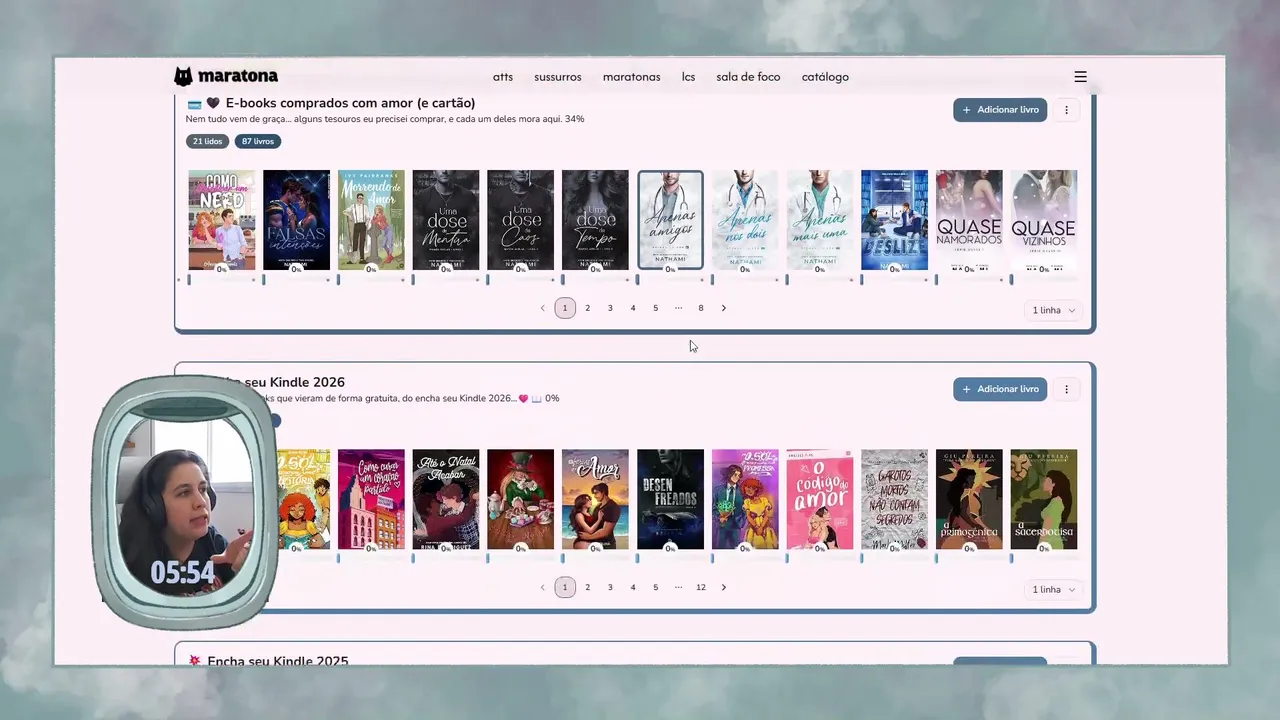Click the Encha seu Kindle 2025 heading
Screen dimensions: 1280x720
pos(278,661)
